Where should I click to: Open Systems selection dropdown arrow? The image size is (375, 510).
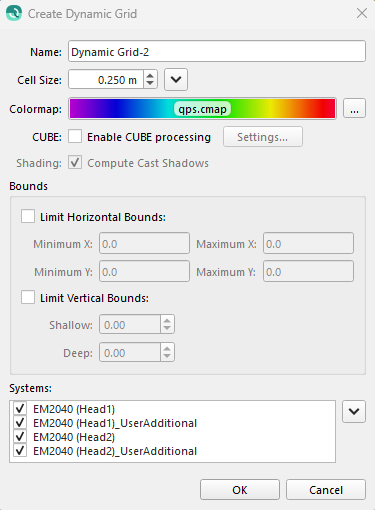(x=354, y=412)
